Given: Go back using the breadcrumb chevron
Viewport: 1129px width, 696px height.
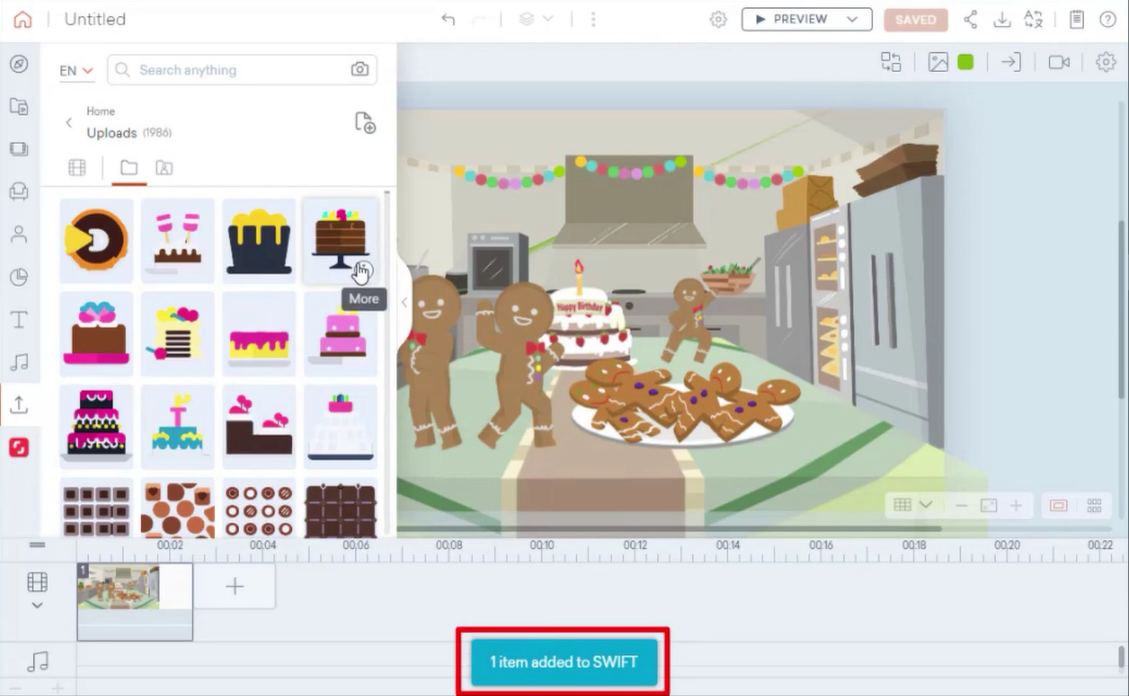Looking at the screenshot, I should click(69, 122).
